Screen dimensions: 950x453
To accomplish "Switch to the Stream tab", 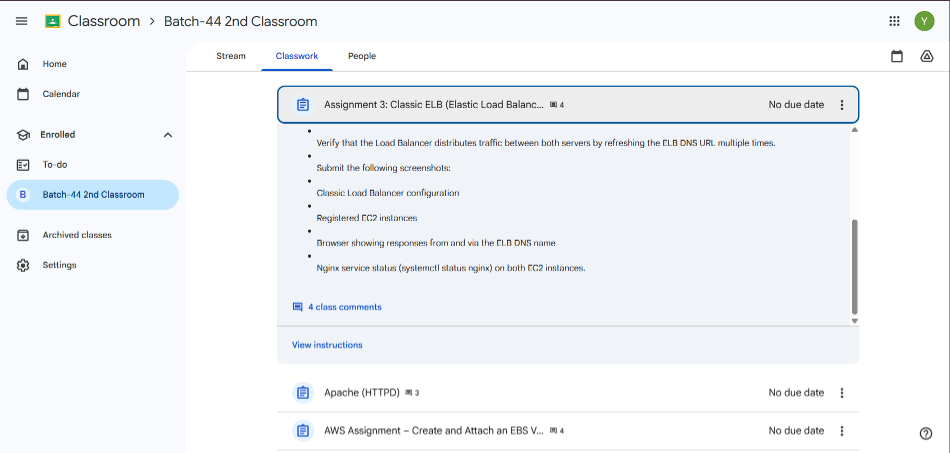I will [231, 56].
